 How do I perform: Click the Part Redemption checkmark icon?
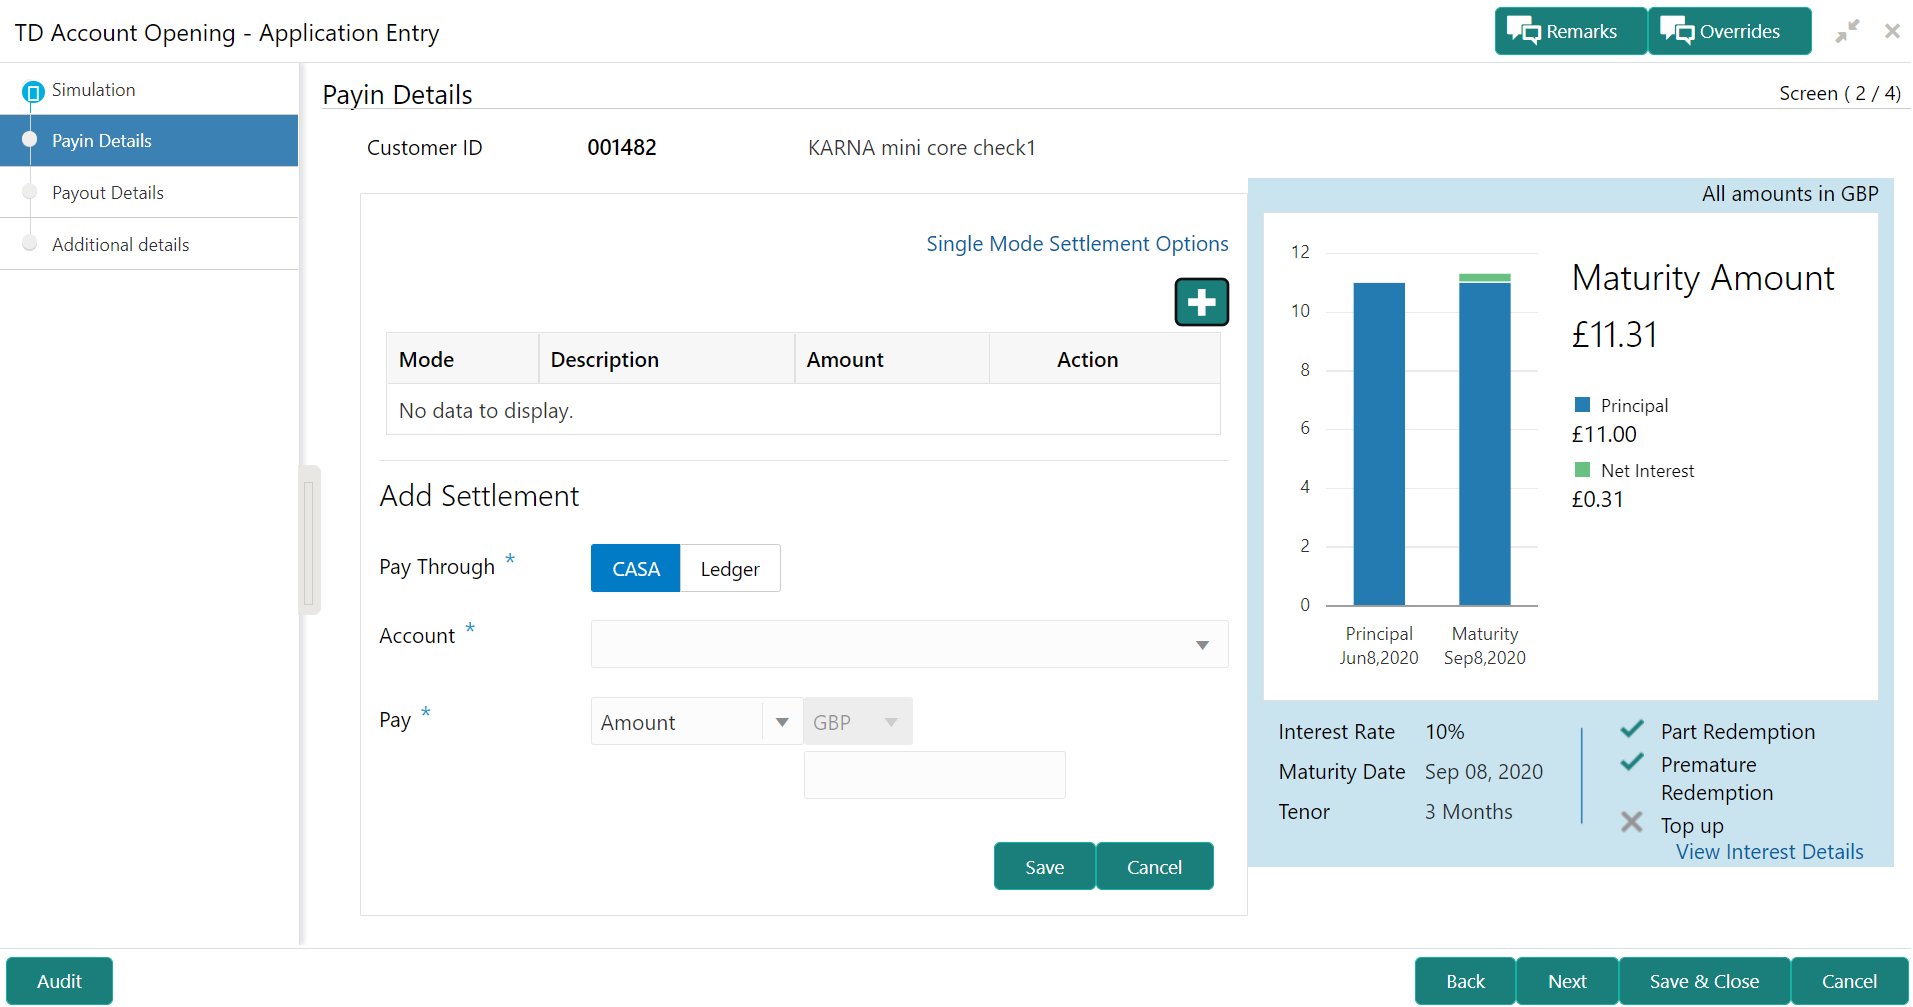(x=1632, y=729)
